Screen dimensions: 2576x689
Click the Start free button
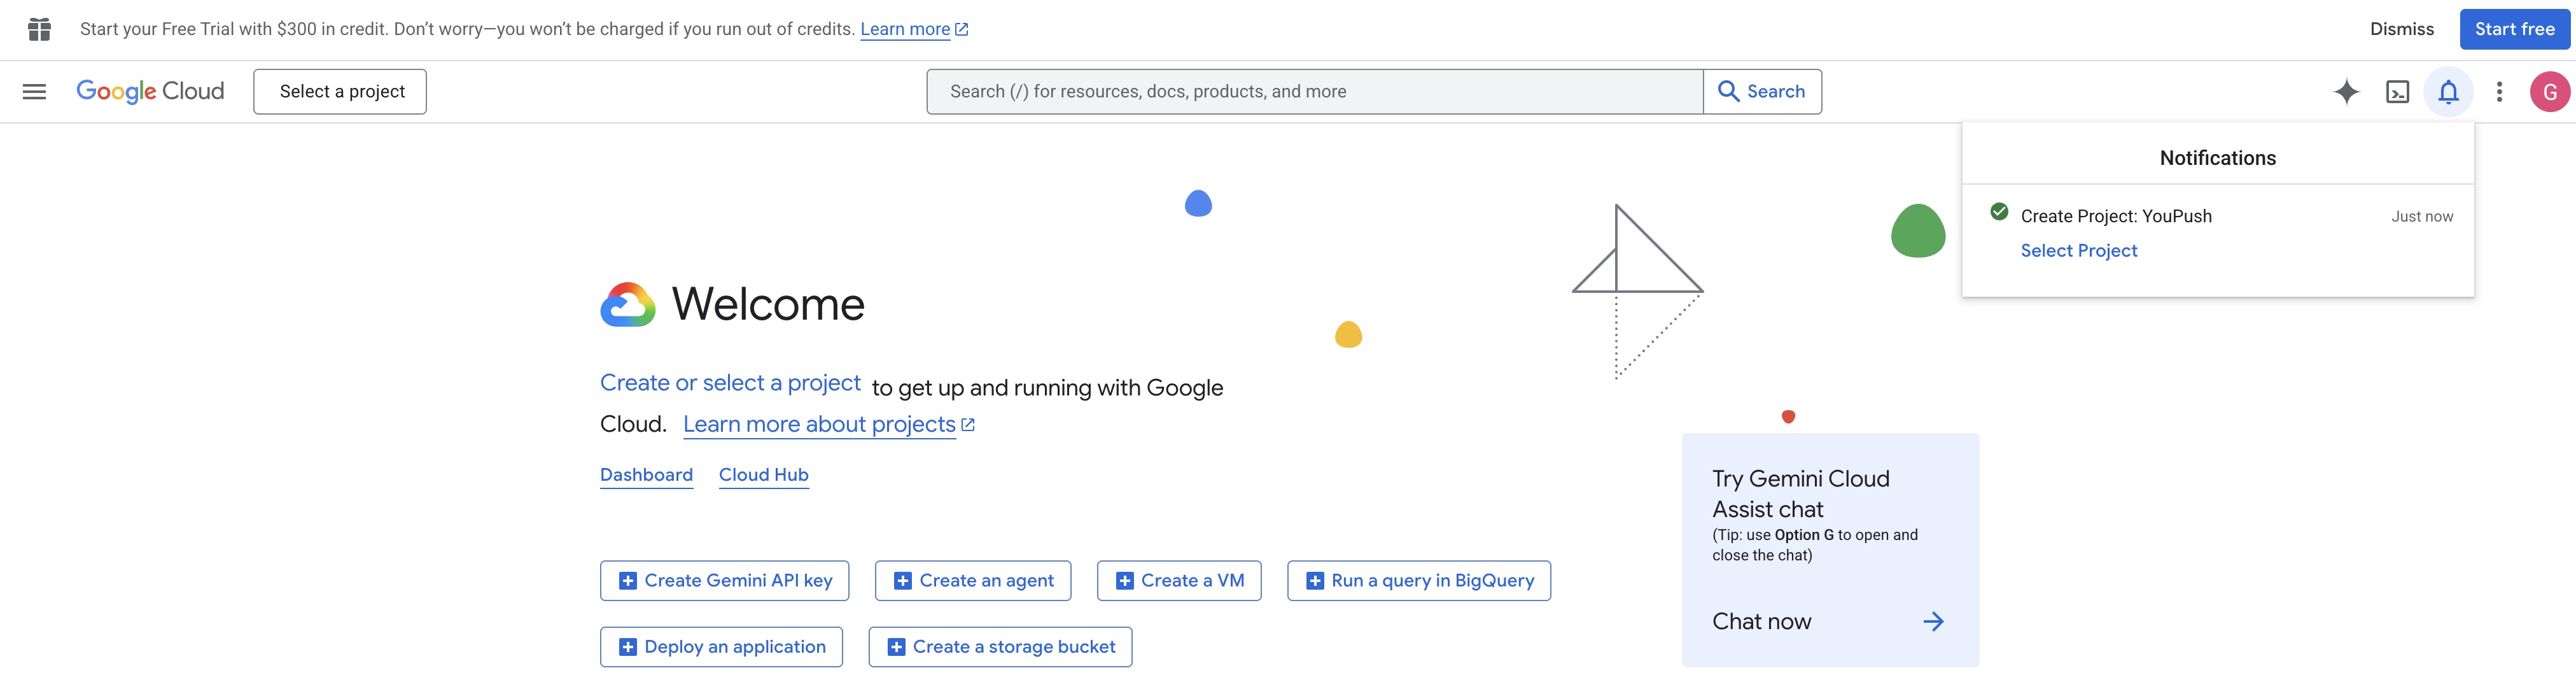(2514, 29)
